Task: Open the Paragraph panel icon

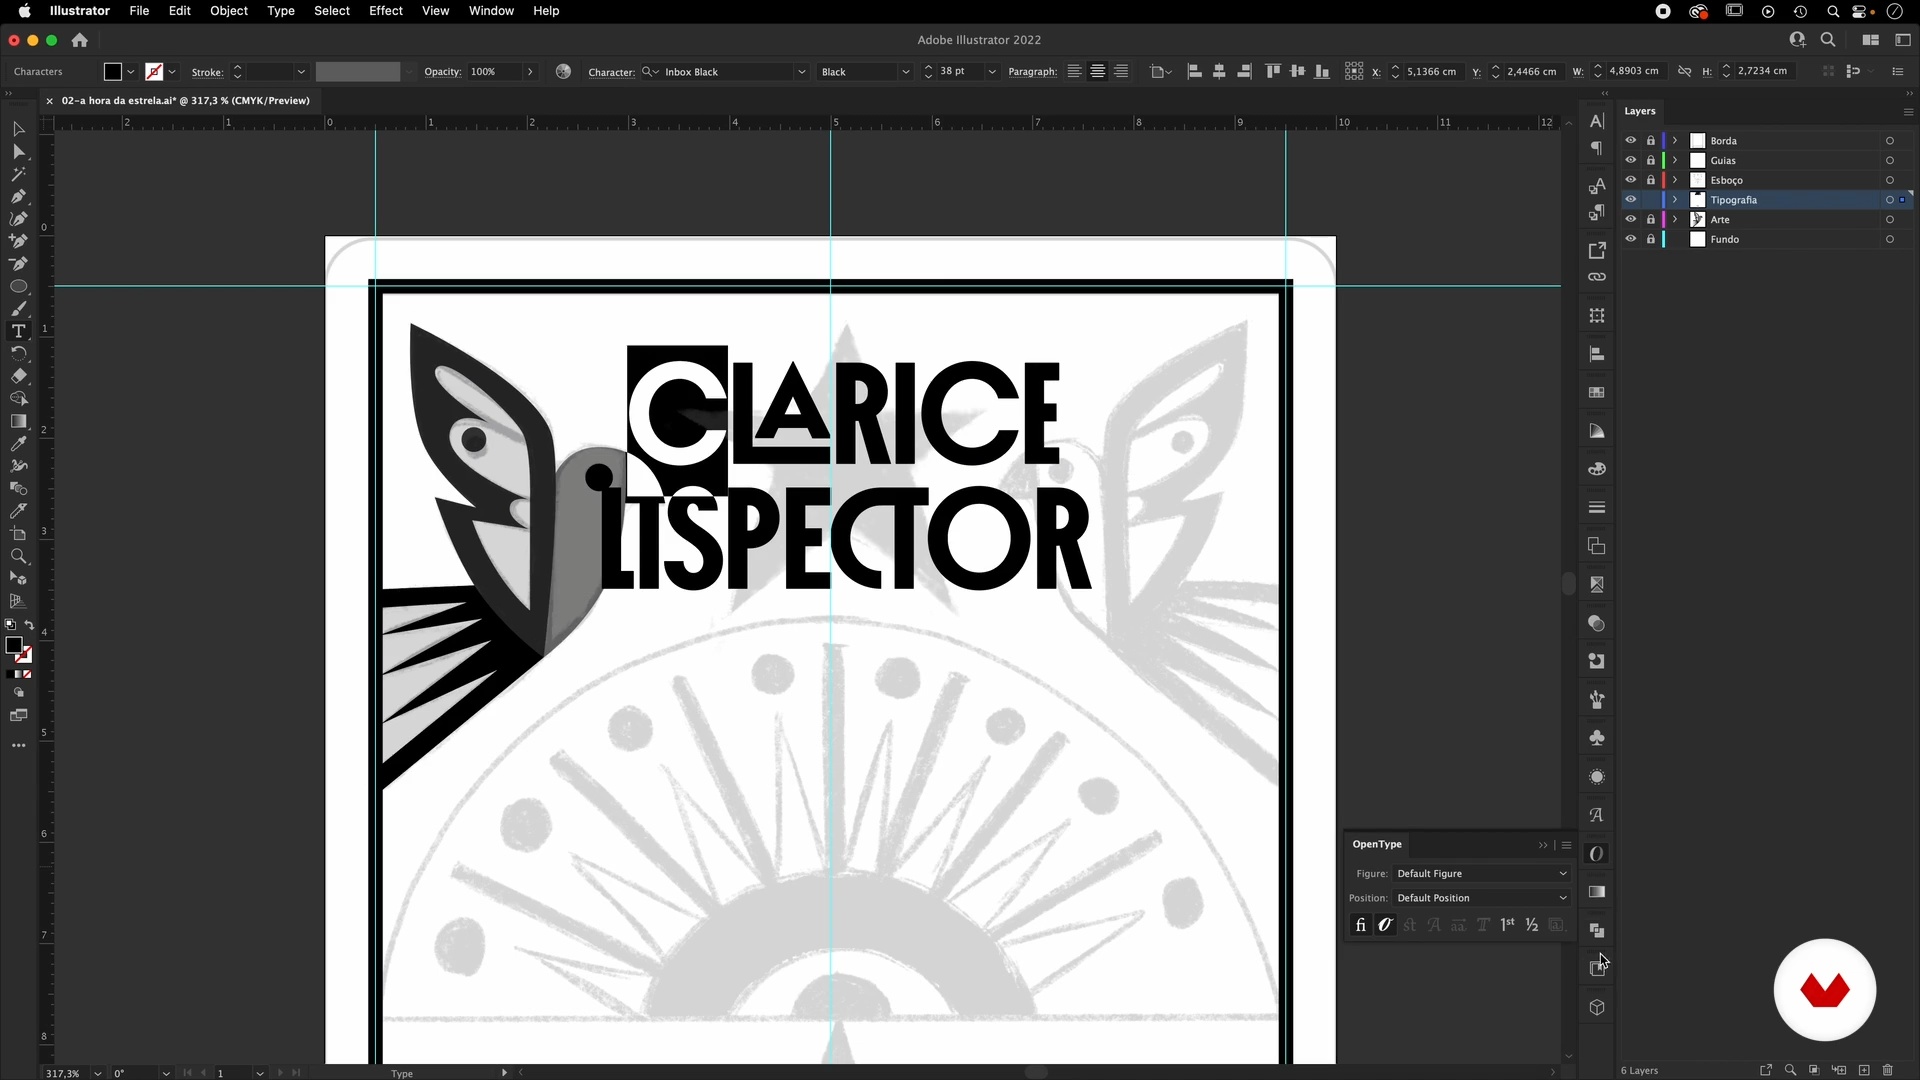Action: point(1597,149)
